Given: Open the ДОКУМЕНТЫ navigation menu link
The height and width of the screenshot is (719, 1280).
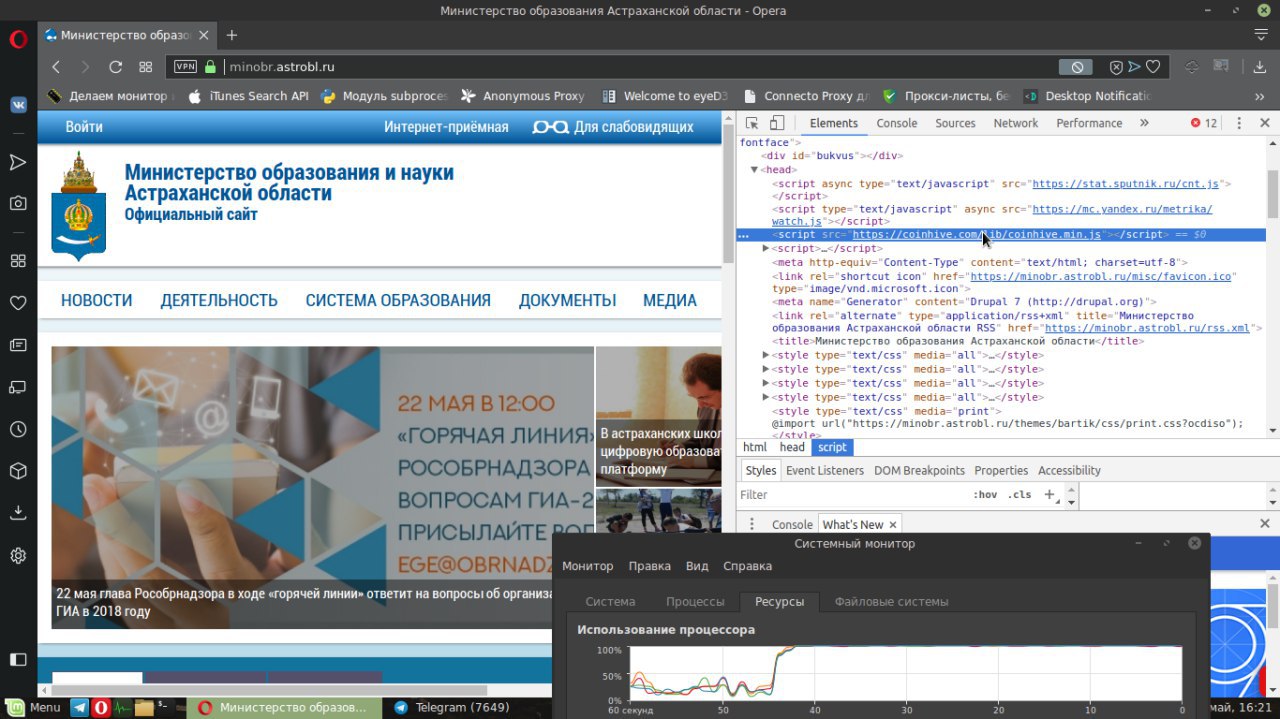Looking at the screenshot, I should [567, 300].
